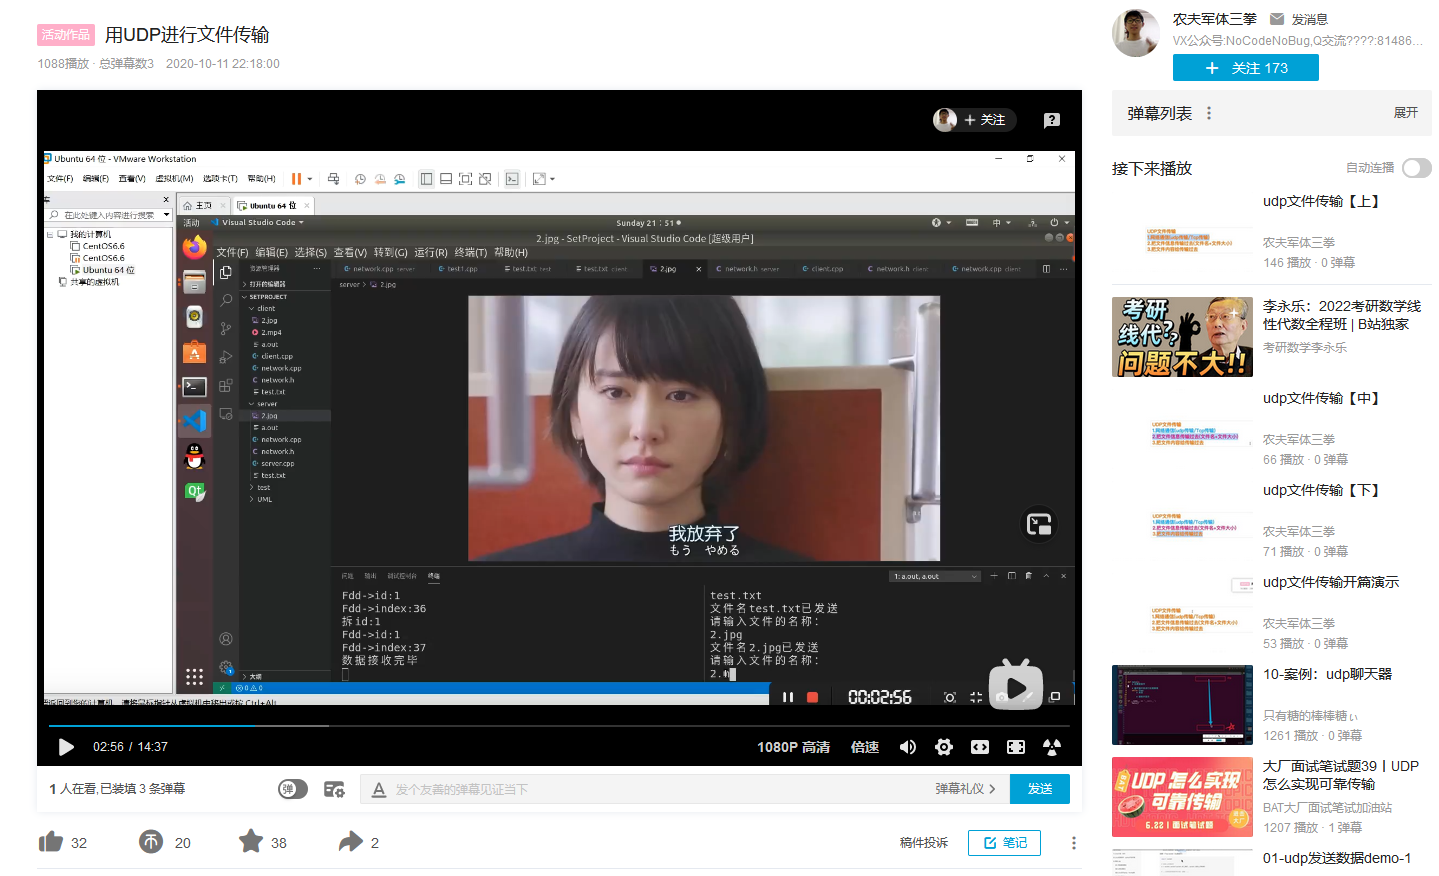Toggle the 自动连播 autoplay switch

[1417, 168]
